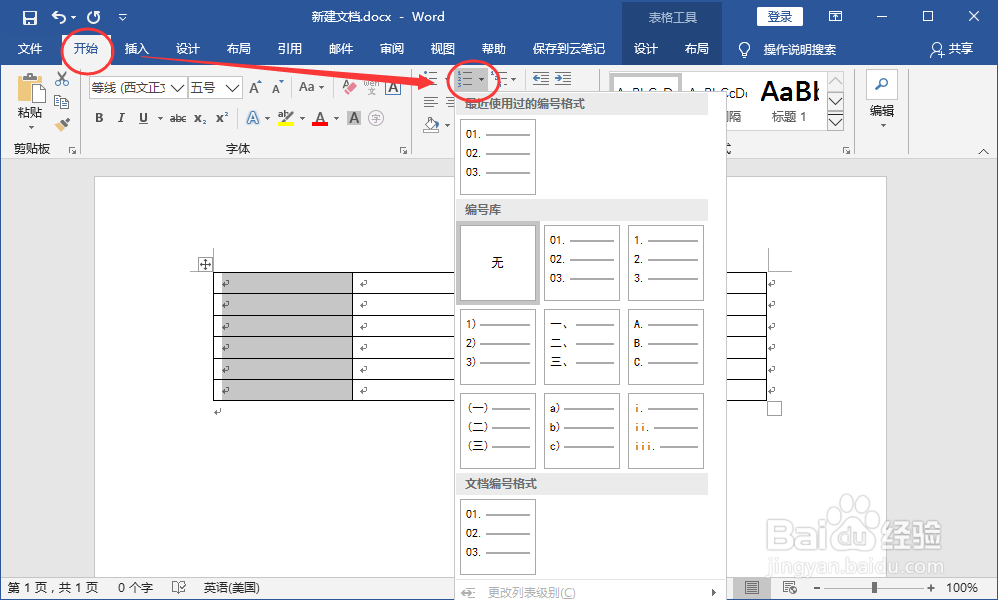
Task: Choose 1. 2. 3. numbering format
Action: click(x=666, y=263)
